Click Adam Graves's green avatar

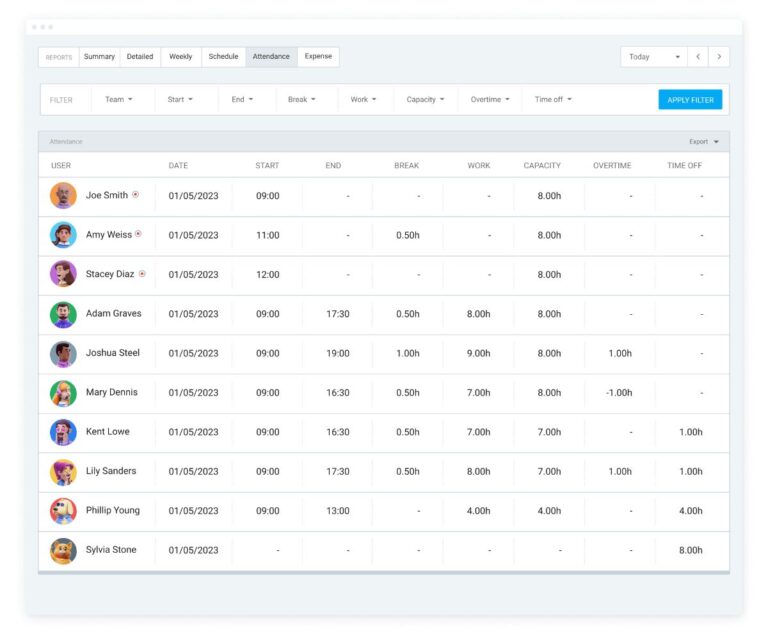pos(63,314)
